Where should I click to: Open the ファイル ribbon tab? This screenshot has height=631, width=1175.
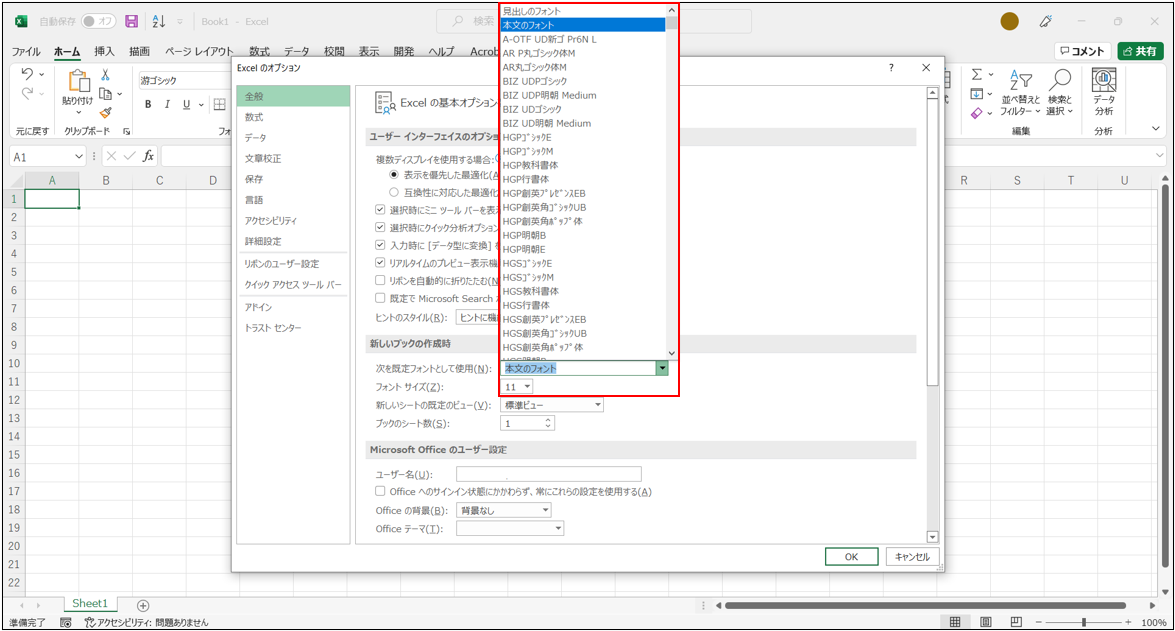coord(25,51)
